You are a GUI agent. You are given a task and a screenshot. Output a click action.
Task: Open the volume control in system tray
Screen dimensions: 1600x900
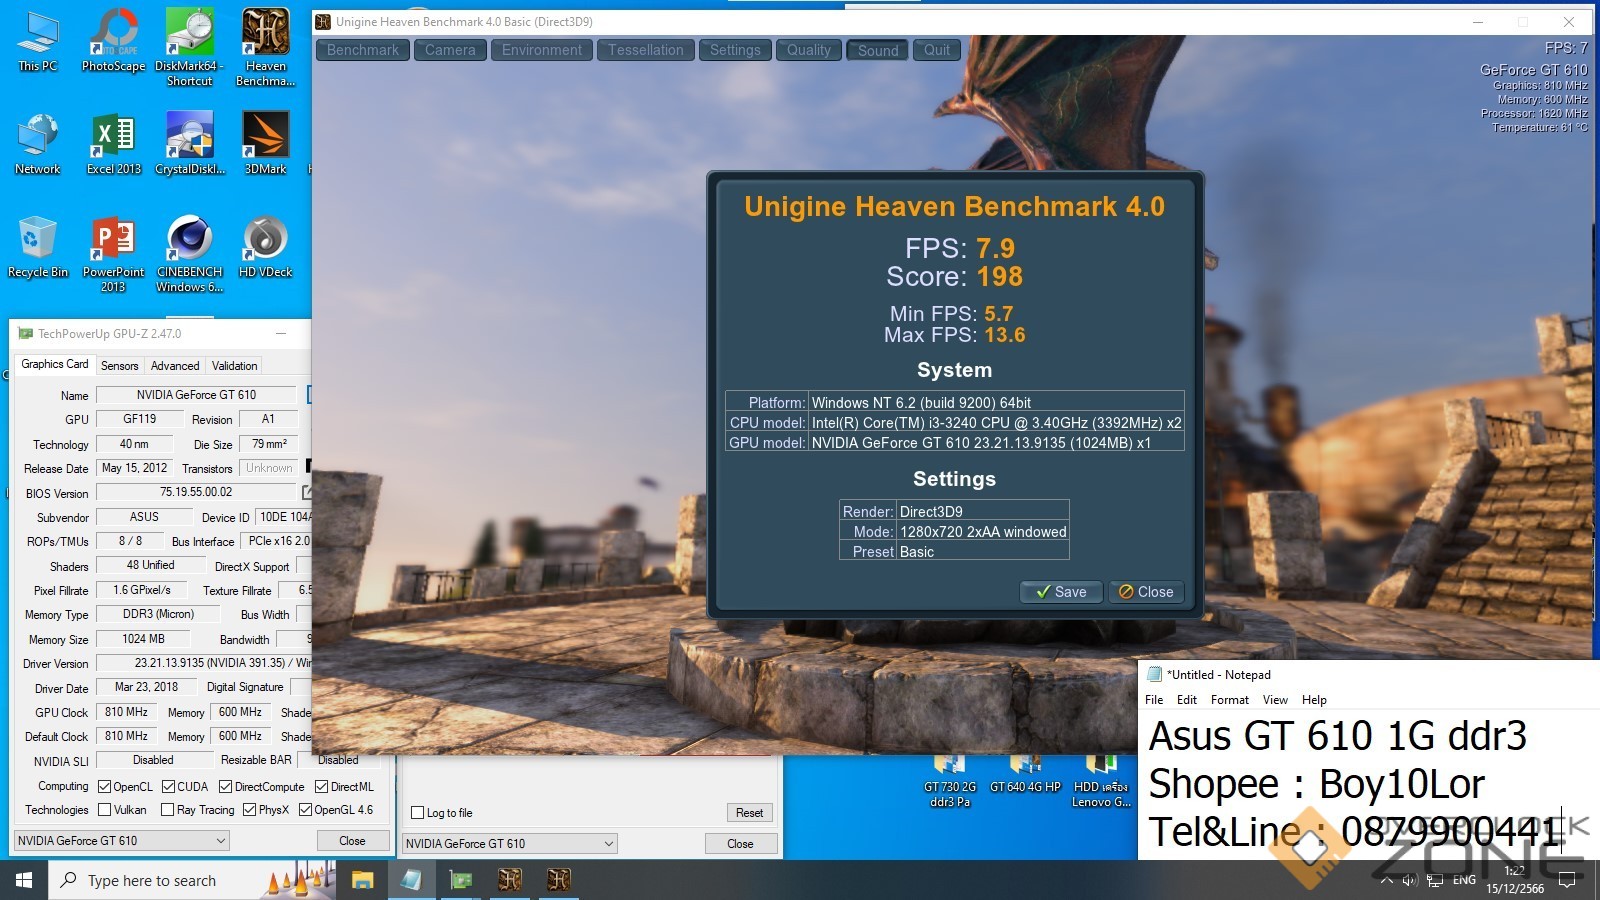tap(1410, 880)
